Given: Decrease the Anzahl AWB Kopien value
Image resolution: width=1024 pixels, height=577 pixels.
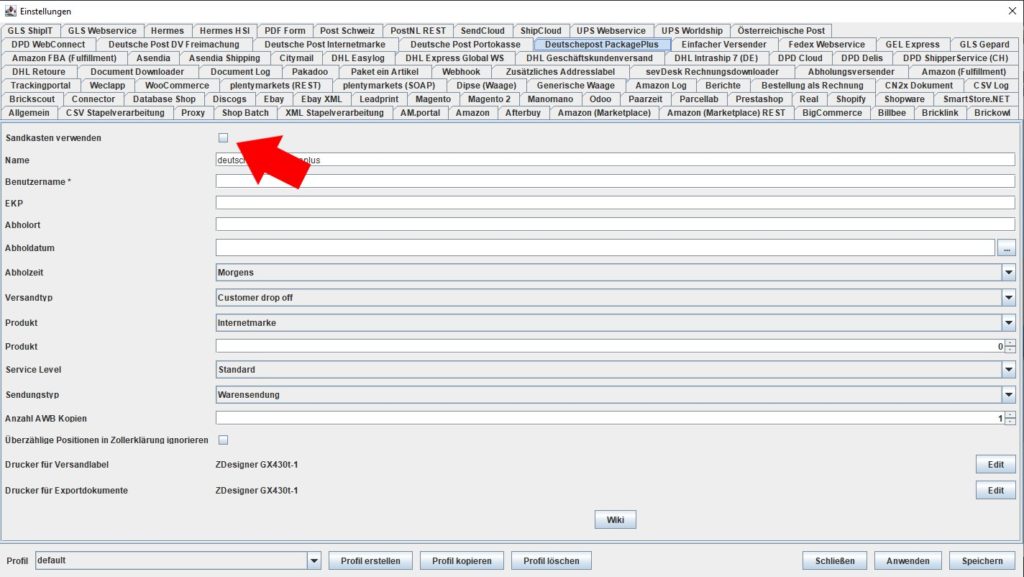Looking at the screenshot, I should click(1010, 422).
